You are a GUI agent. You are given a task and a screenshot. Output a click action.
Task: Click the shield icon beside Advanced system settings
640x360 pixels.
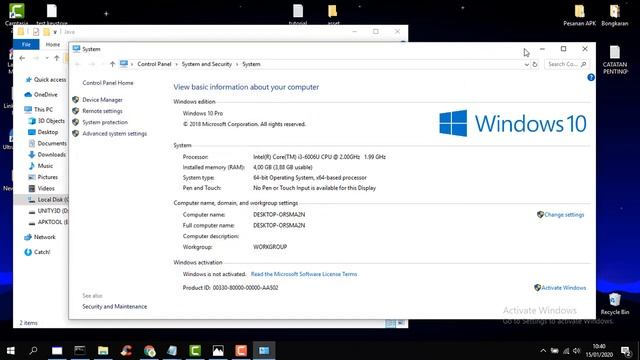pyautogui.click(x=76, y=133)
